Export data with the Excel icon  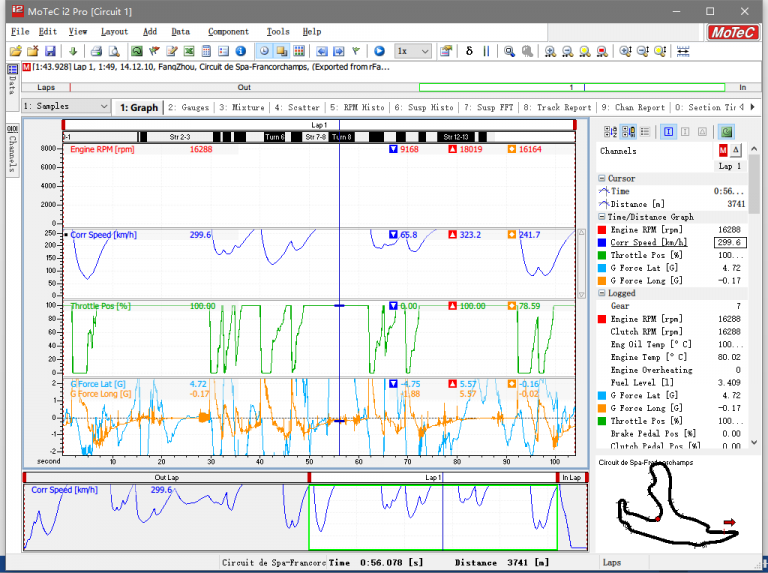(x=189, y=51)
